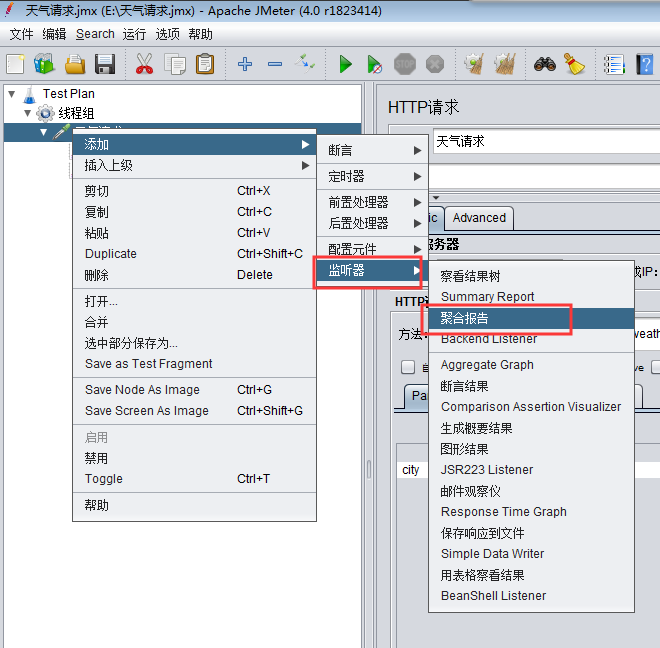
Task: Open Search with binoculars icon
Action: coord(545,64)
